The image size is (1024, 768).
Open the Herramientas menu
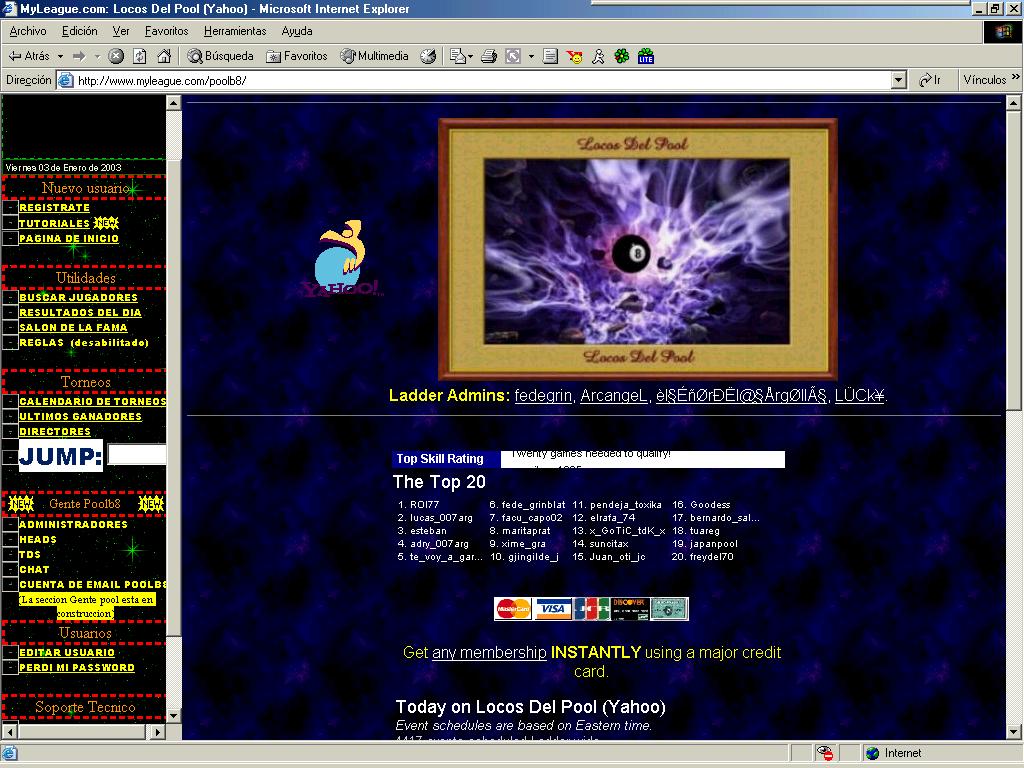235,31
